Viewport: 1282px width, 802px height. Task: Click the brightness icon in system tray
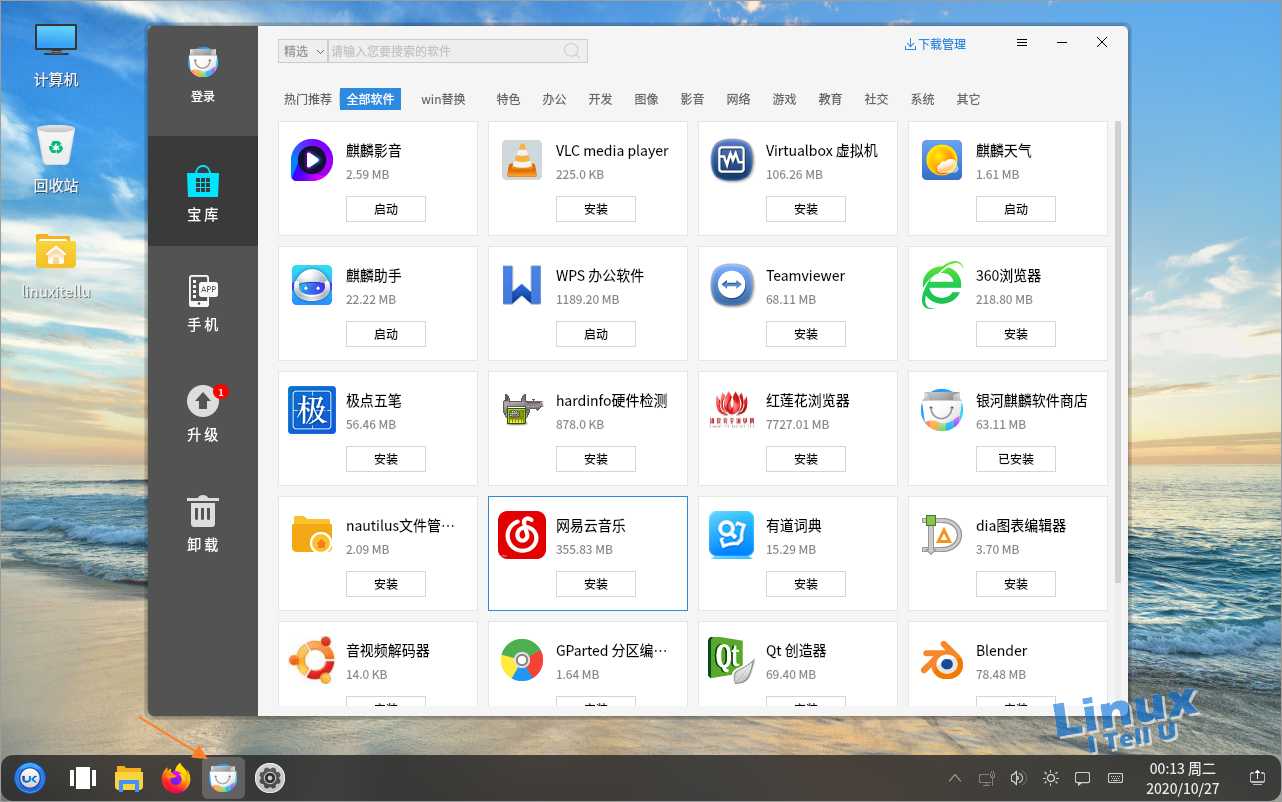[x=1050, y=778]
